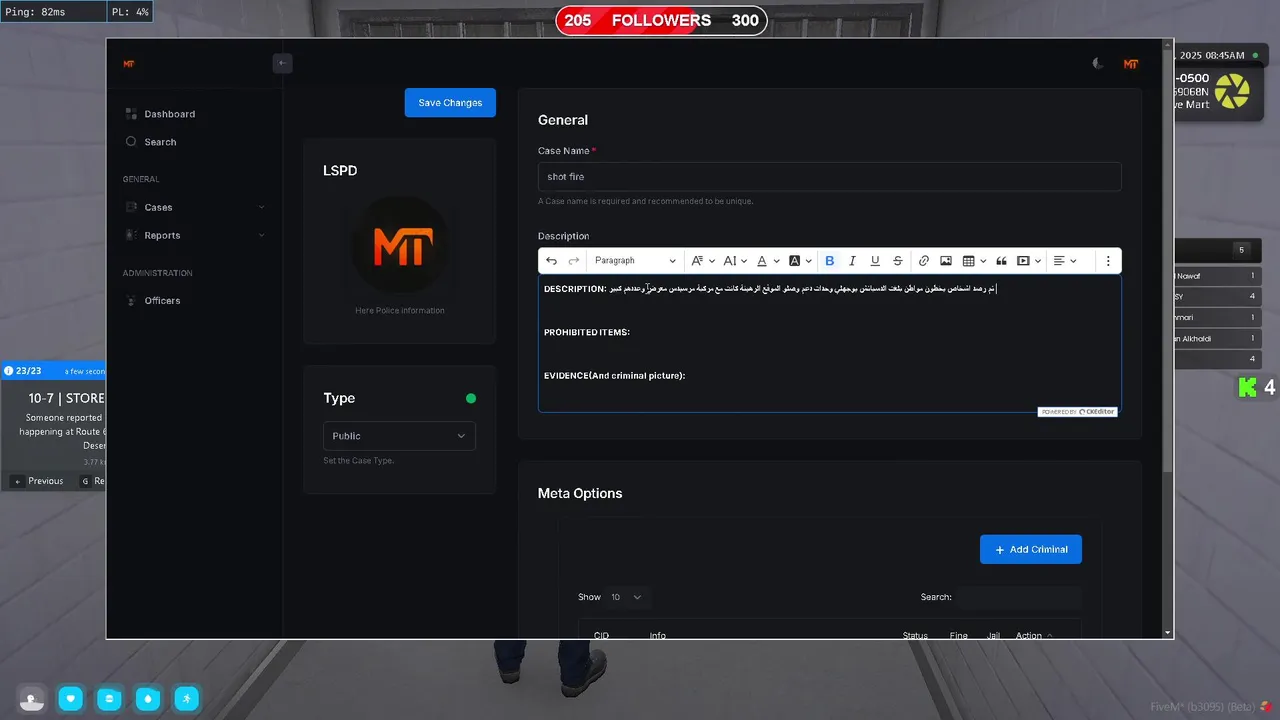Open the insert table dropdown
Image resolution: width=1280 pixels, height=720 pixels.
point(974,261)
